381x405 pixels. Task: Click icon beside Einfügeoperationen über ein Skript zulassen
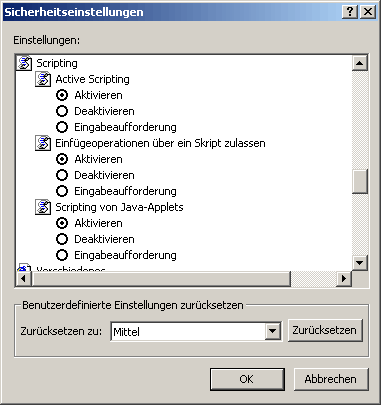tap(43, 143)
